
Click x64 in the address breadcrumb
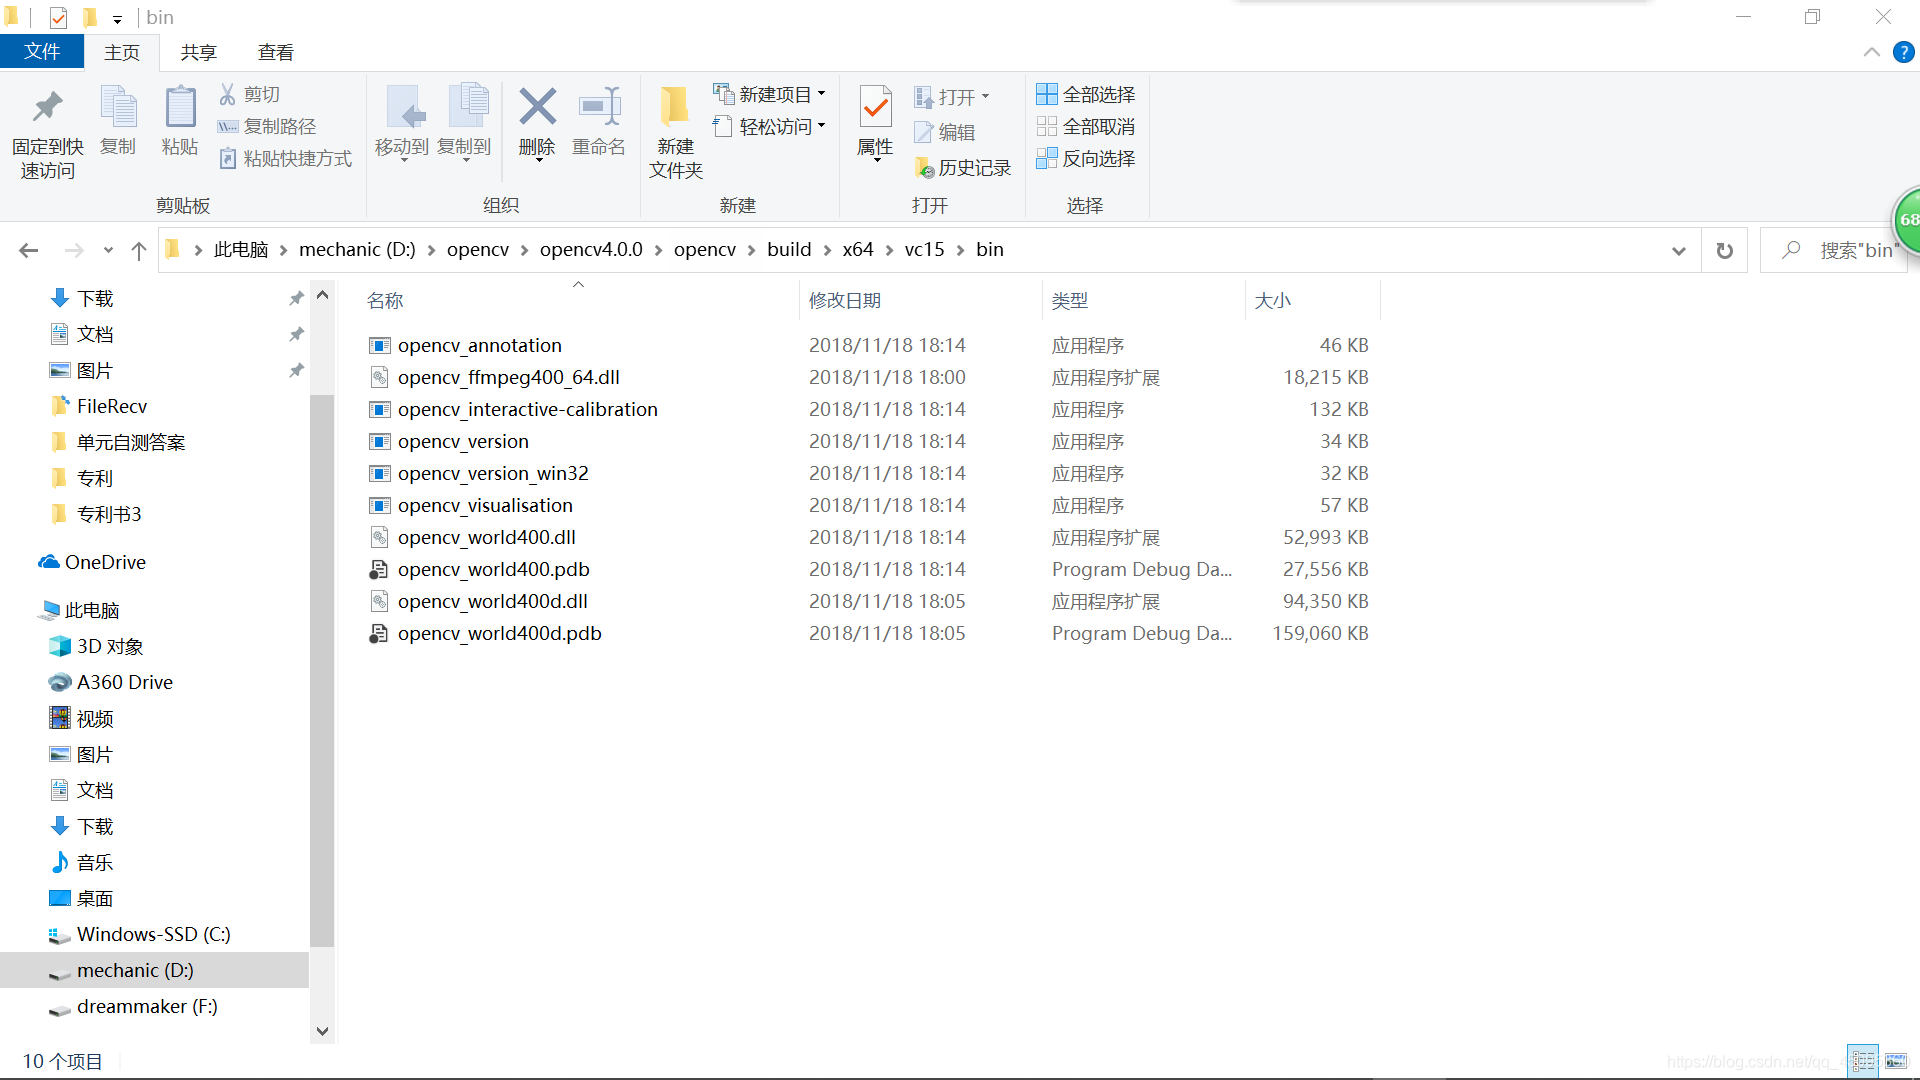(858, 250)
